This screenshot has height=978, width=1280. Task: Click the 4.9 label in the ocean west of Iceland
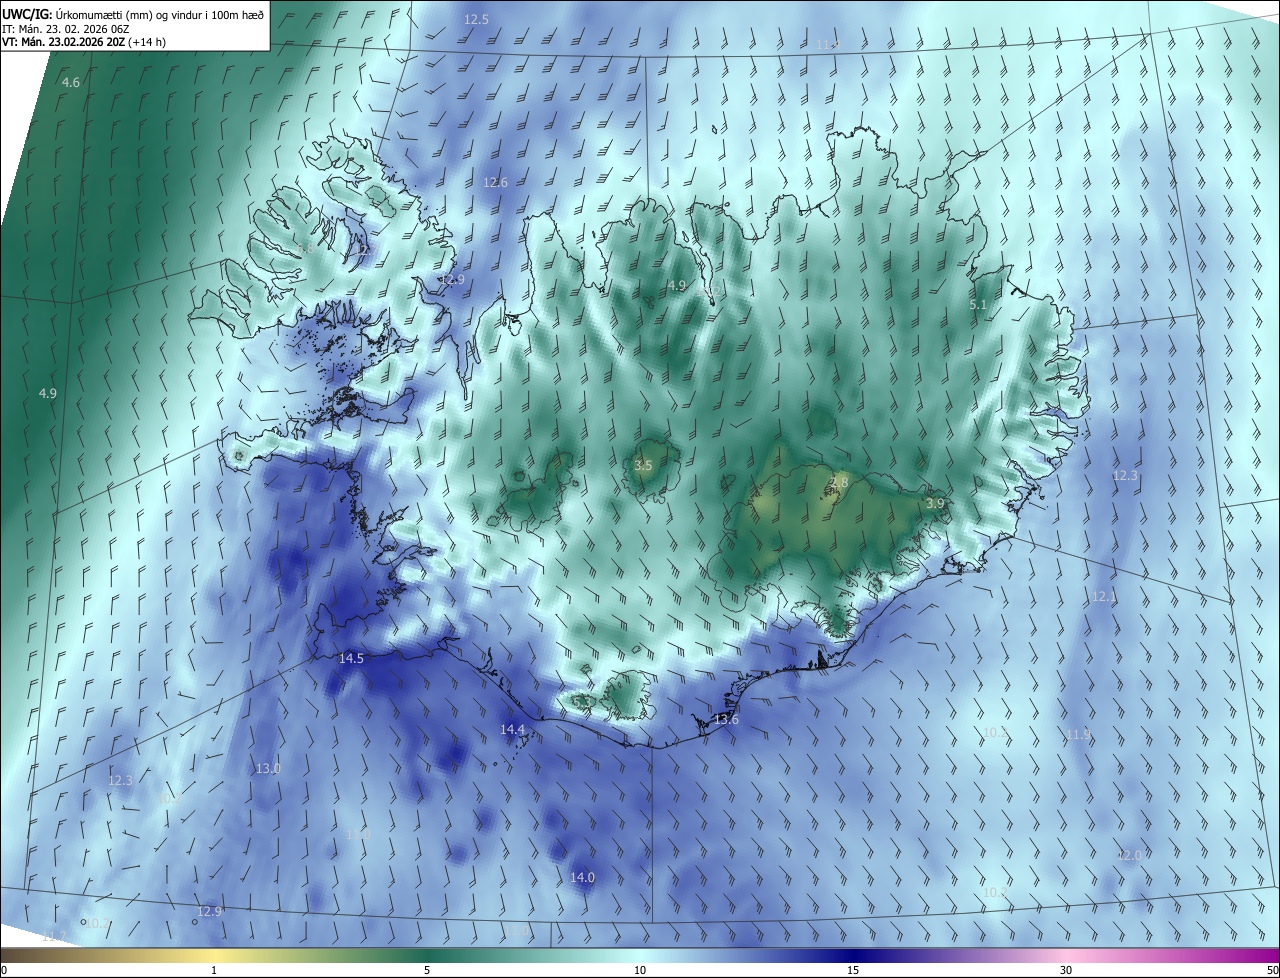[x=47, y=393]
